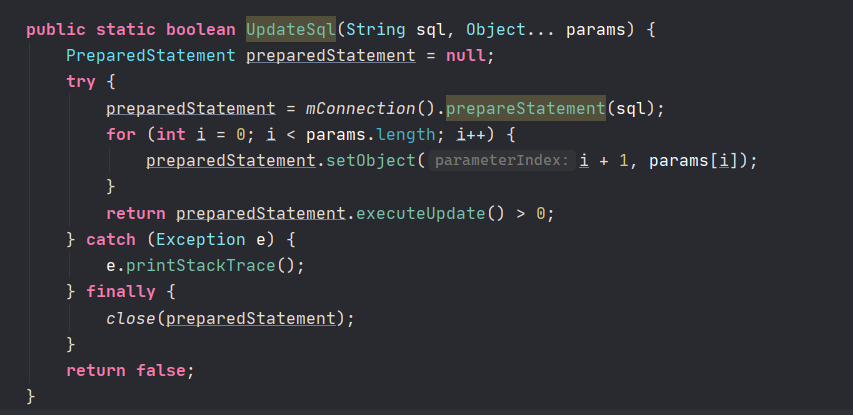Click the 'finally' keyword

121,292
